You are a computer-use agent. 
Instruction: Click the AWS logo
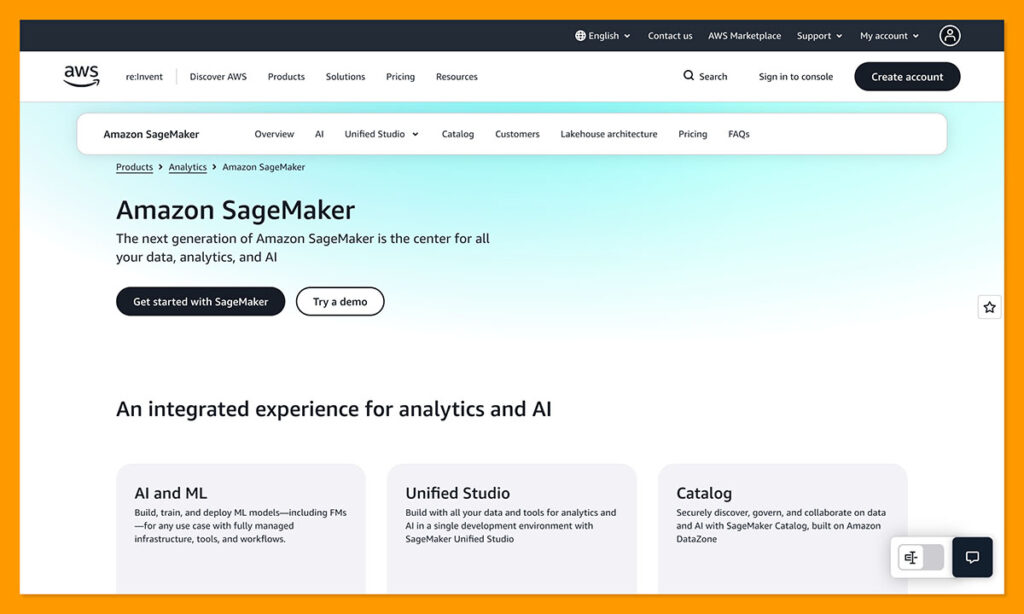pos(82,76)
